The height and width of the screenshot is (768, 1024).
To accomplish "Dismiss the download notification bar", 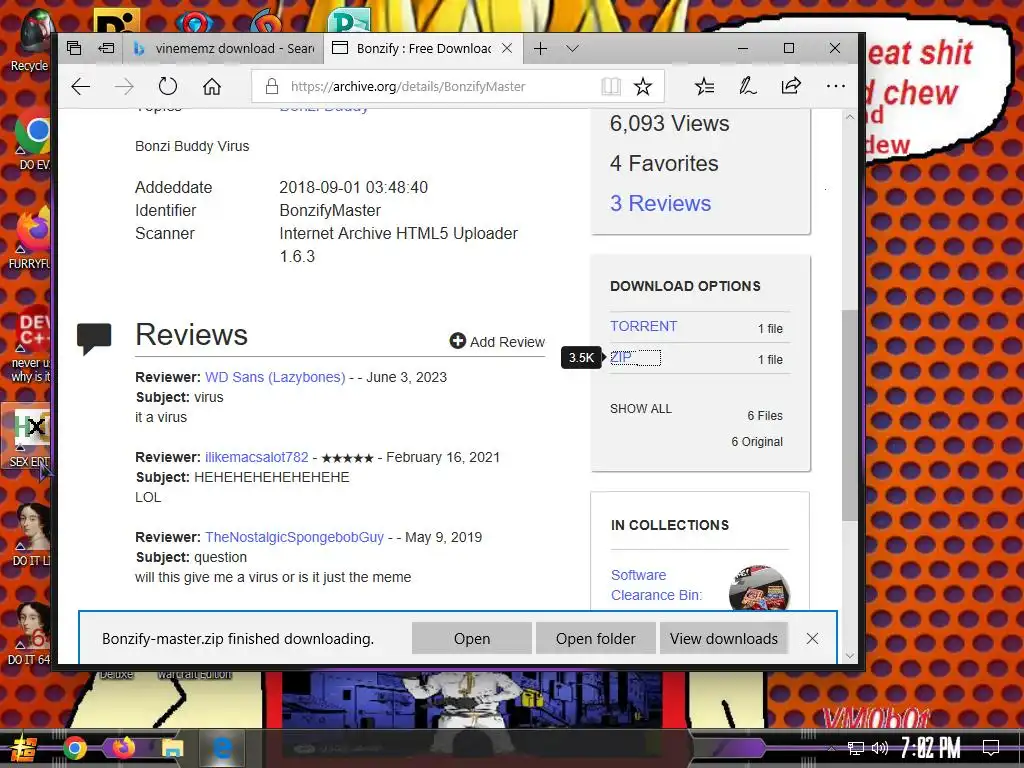I will click(x=812, y=639).
